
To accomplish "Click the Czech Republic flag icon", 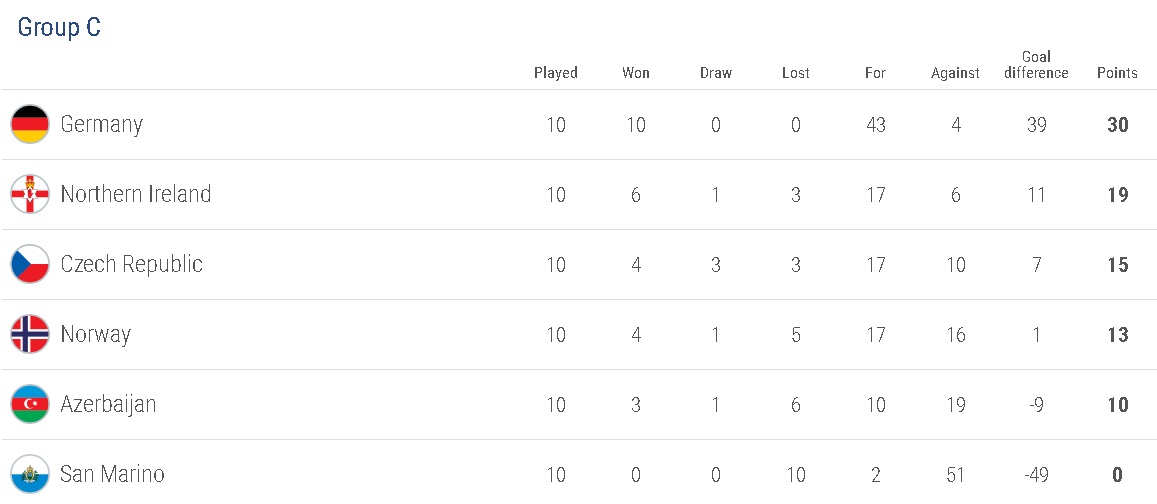I will [30, 264].
